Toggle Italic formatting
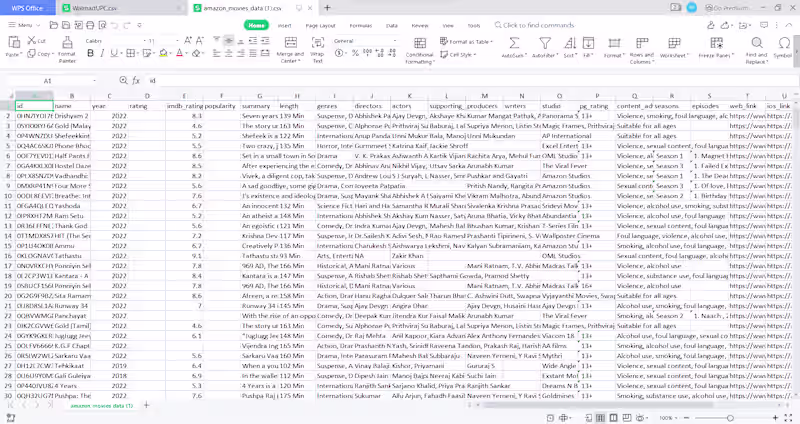 (102, 53)
